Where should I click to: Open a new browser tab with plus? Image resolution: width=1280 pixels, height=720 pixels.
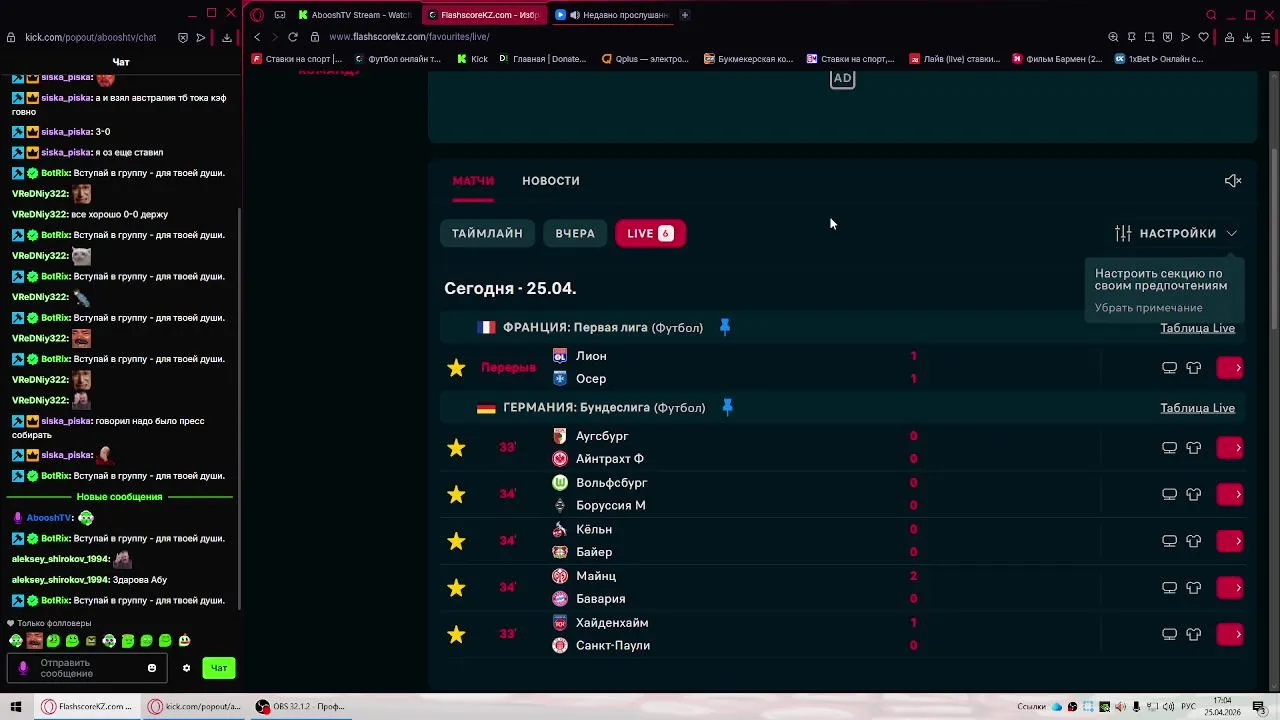pyautogui.click(x=685, y=15)
